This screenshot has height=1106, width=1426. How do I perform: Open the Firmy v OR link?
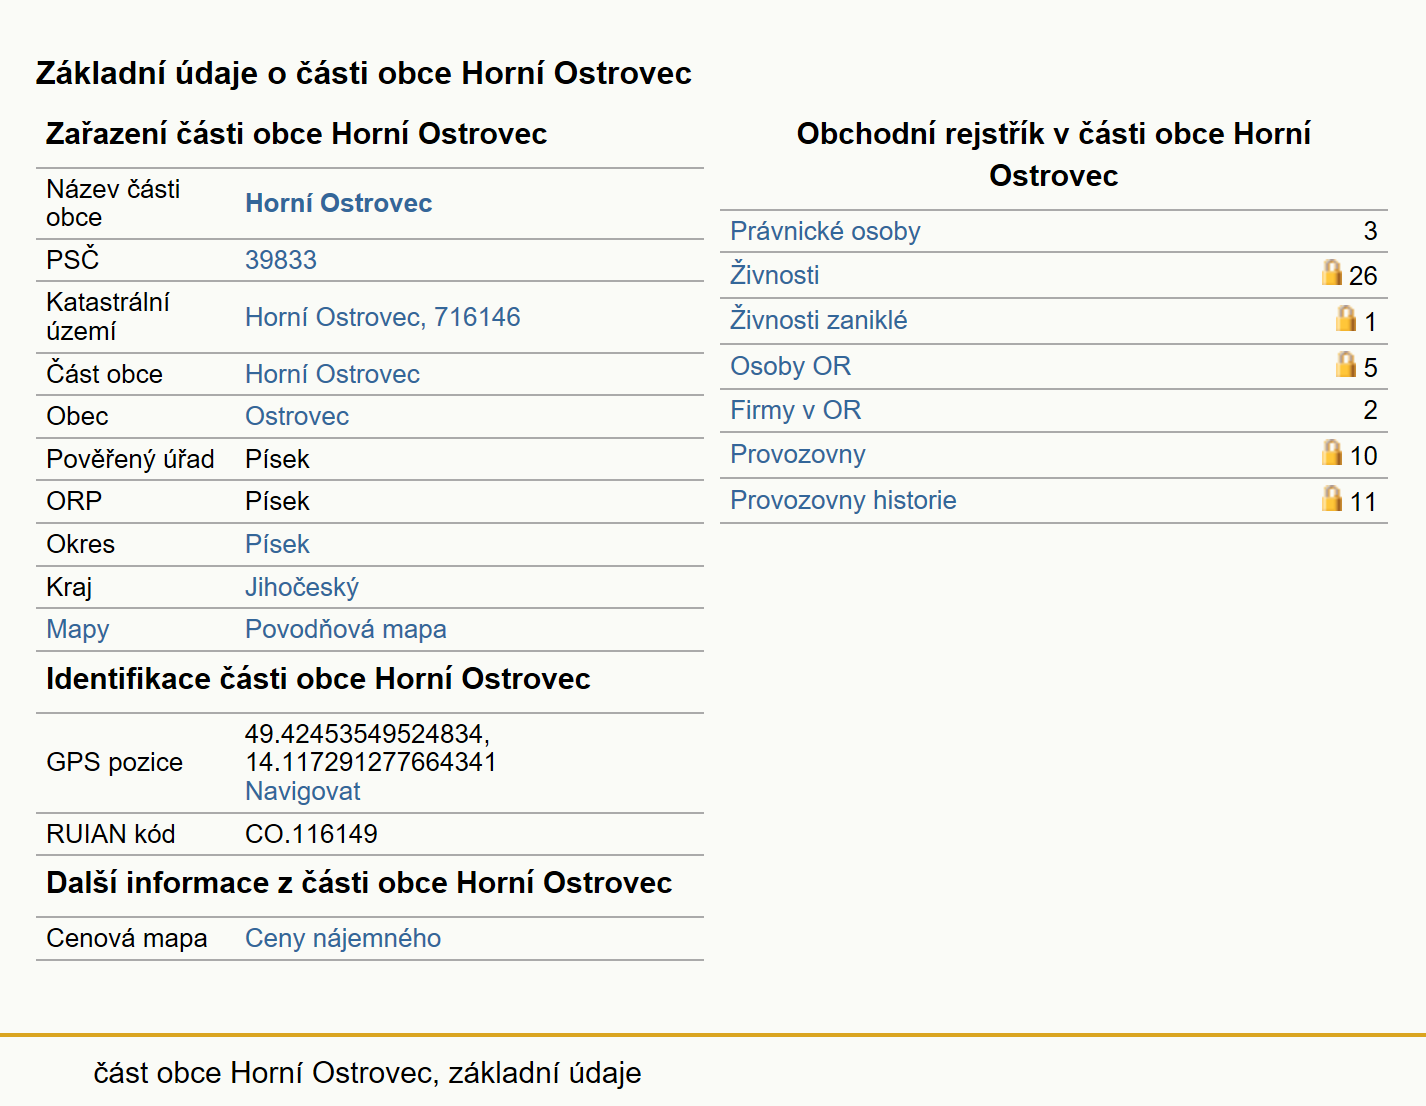[796, 410]
